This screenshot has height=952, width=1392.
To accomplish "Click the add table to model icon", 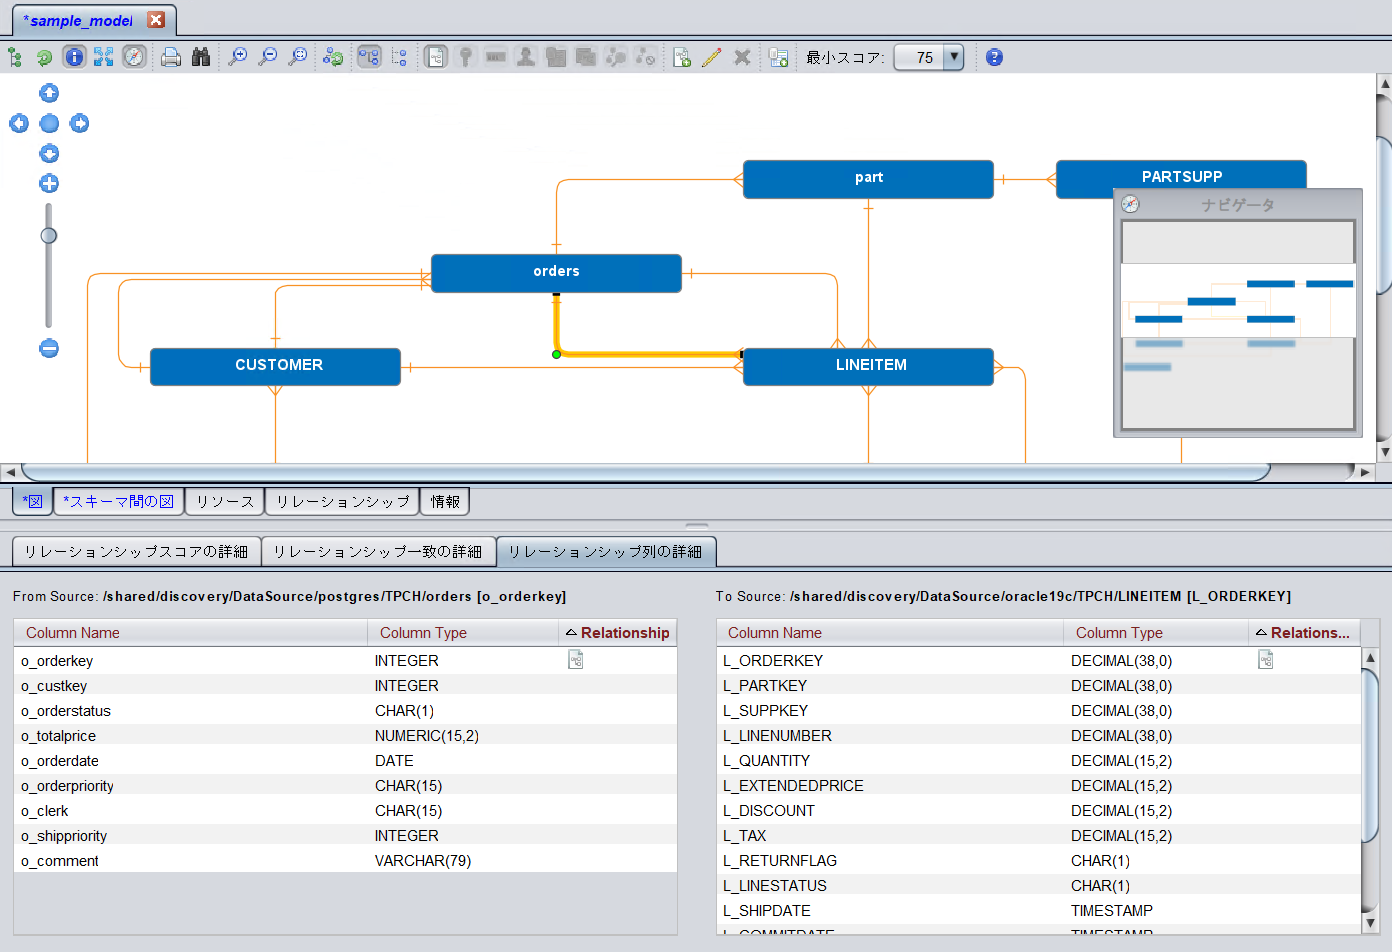I will (x=779, y=57).
